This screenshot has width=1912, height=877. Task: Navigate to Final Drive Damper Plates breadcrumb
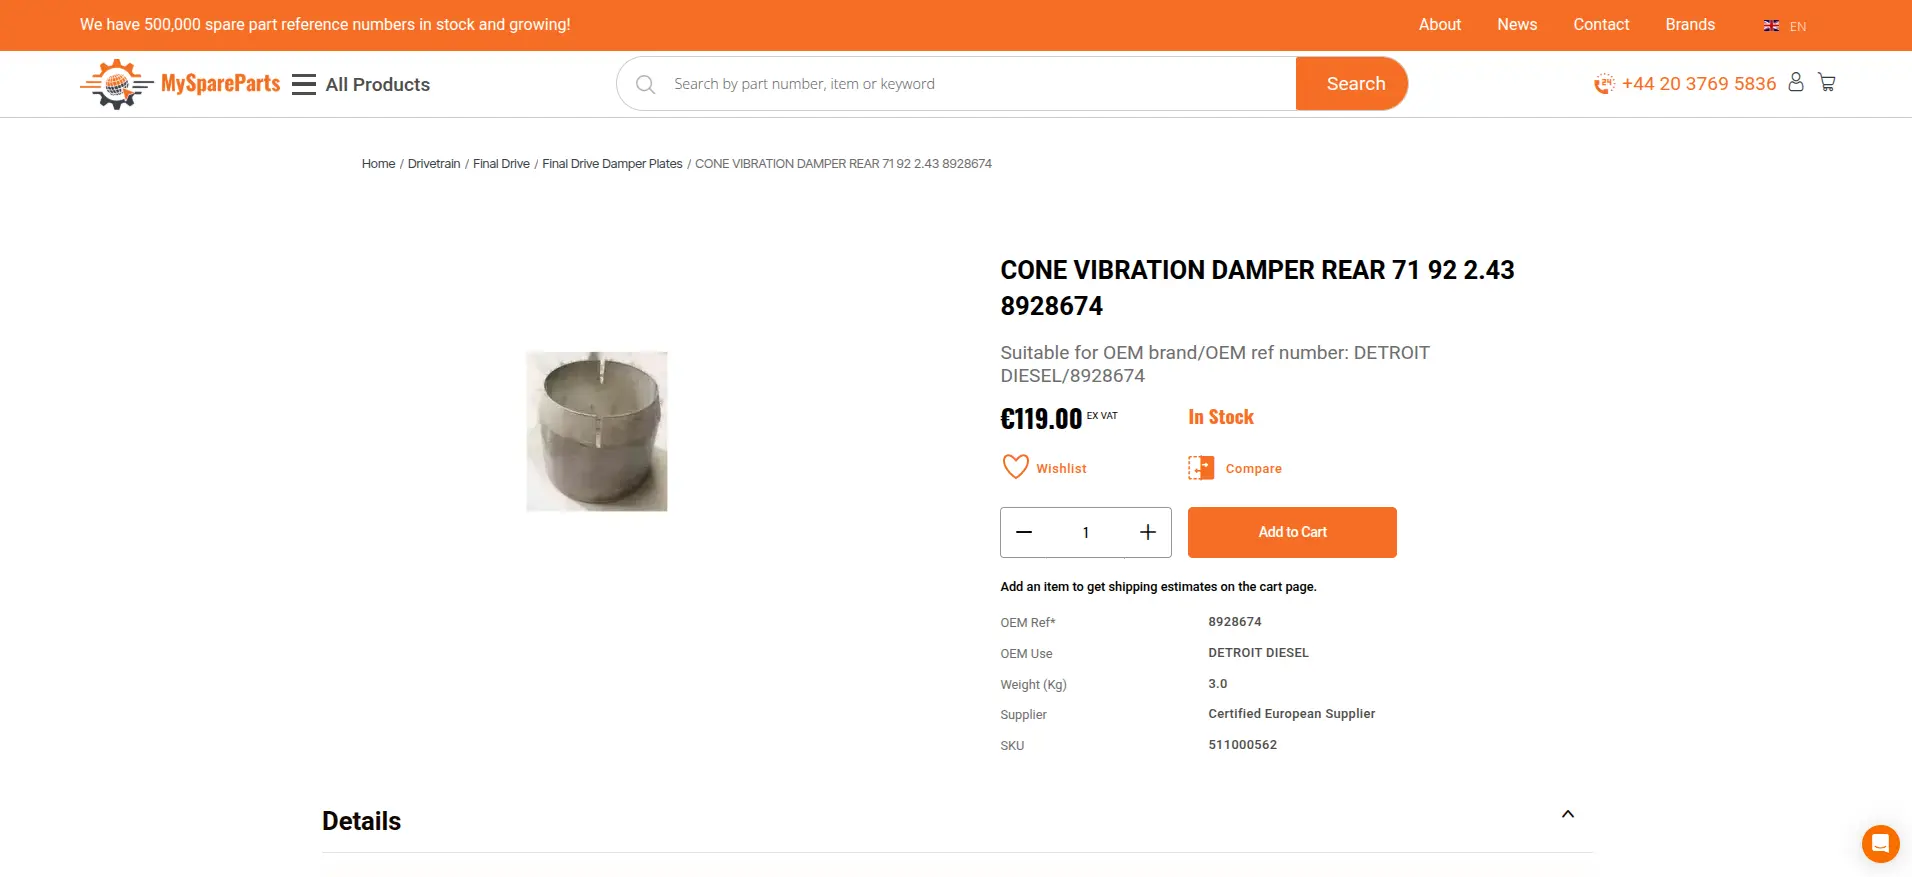click(x=612, y=163)
